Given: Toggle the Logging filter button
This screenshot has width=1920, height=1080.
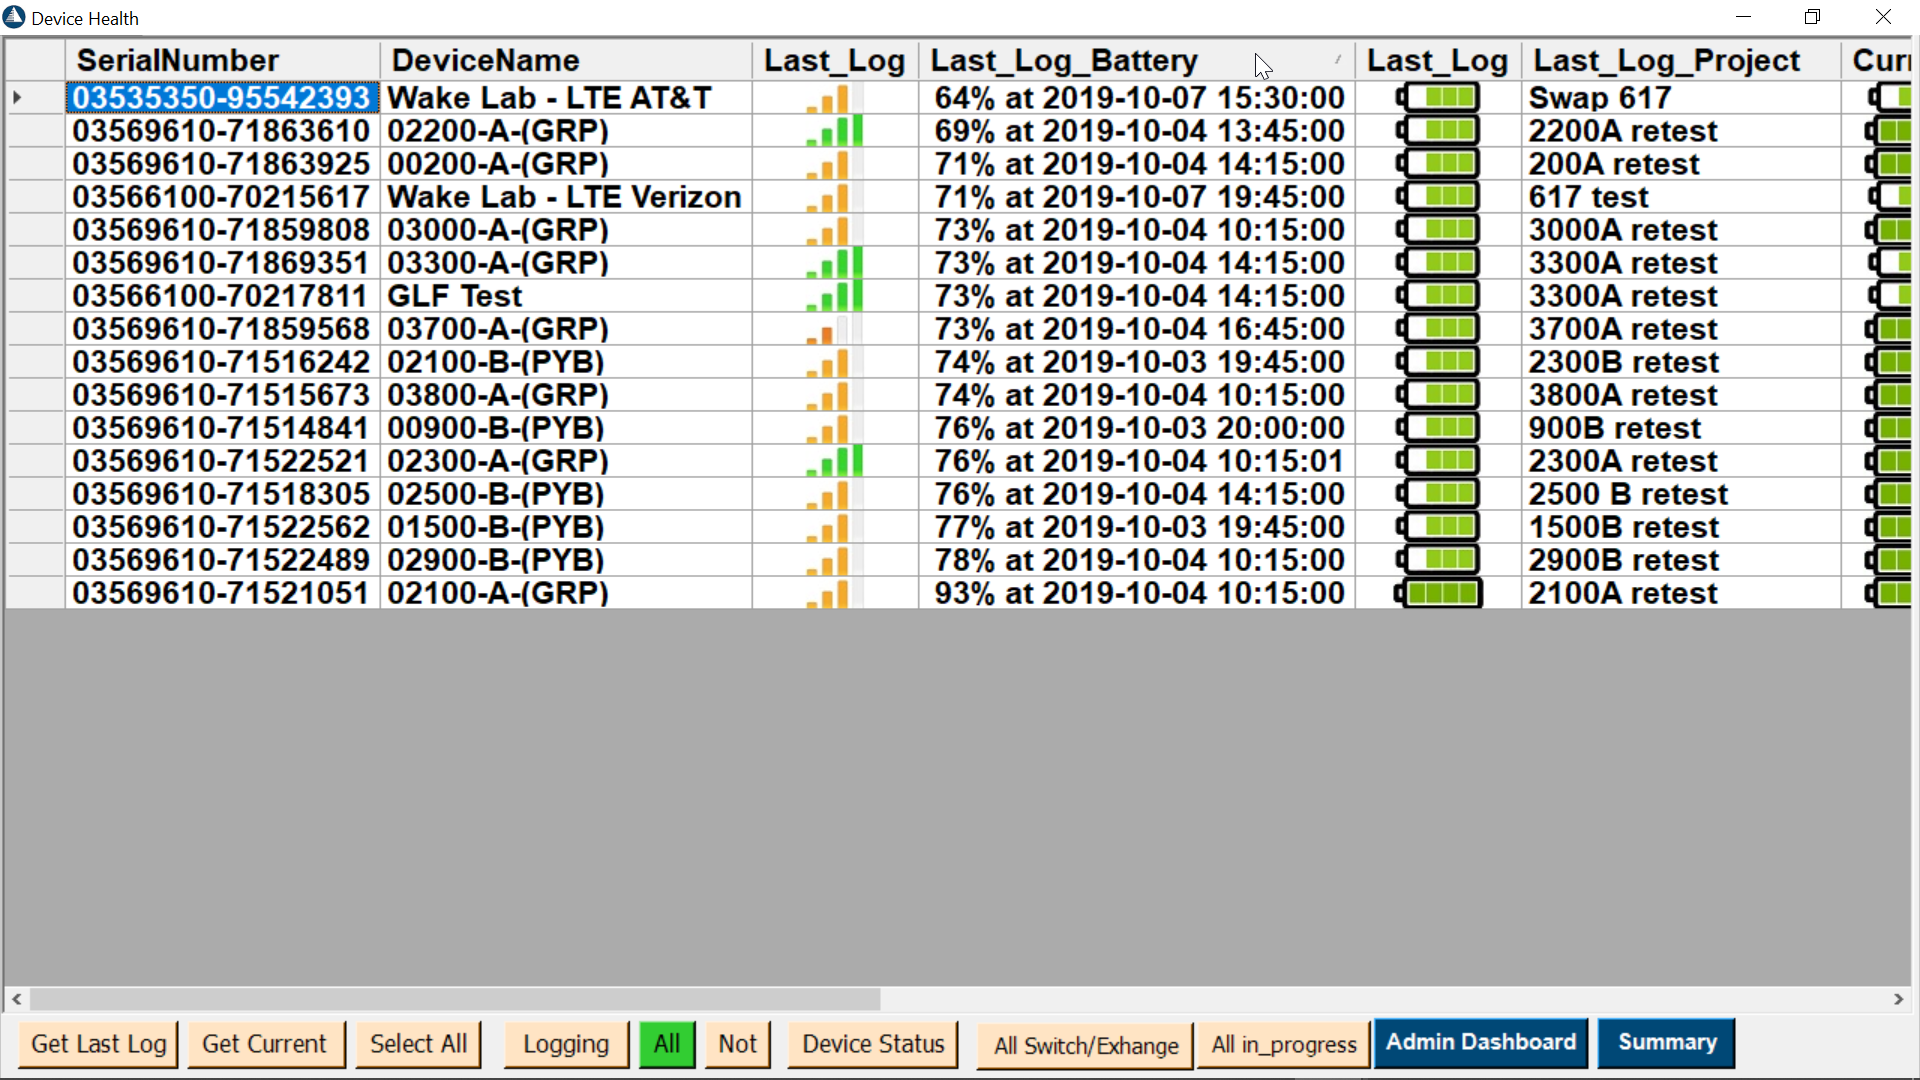Looking at the screenshot, I should 566,1044.
